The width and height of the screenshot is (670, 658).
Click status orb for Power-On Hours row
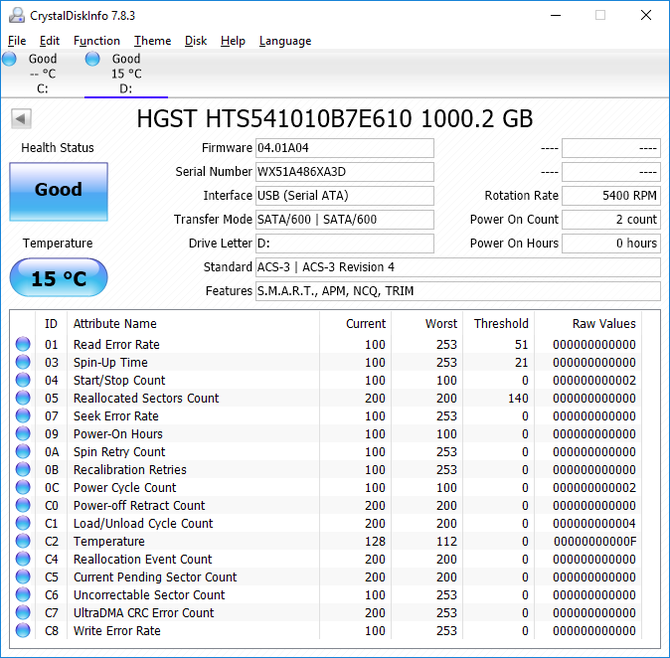[x=23, y=434]
